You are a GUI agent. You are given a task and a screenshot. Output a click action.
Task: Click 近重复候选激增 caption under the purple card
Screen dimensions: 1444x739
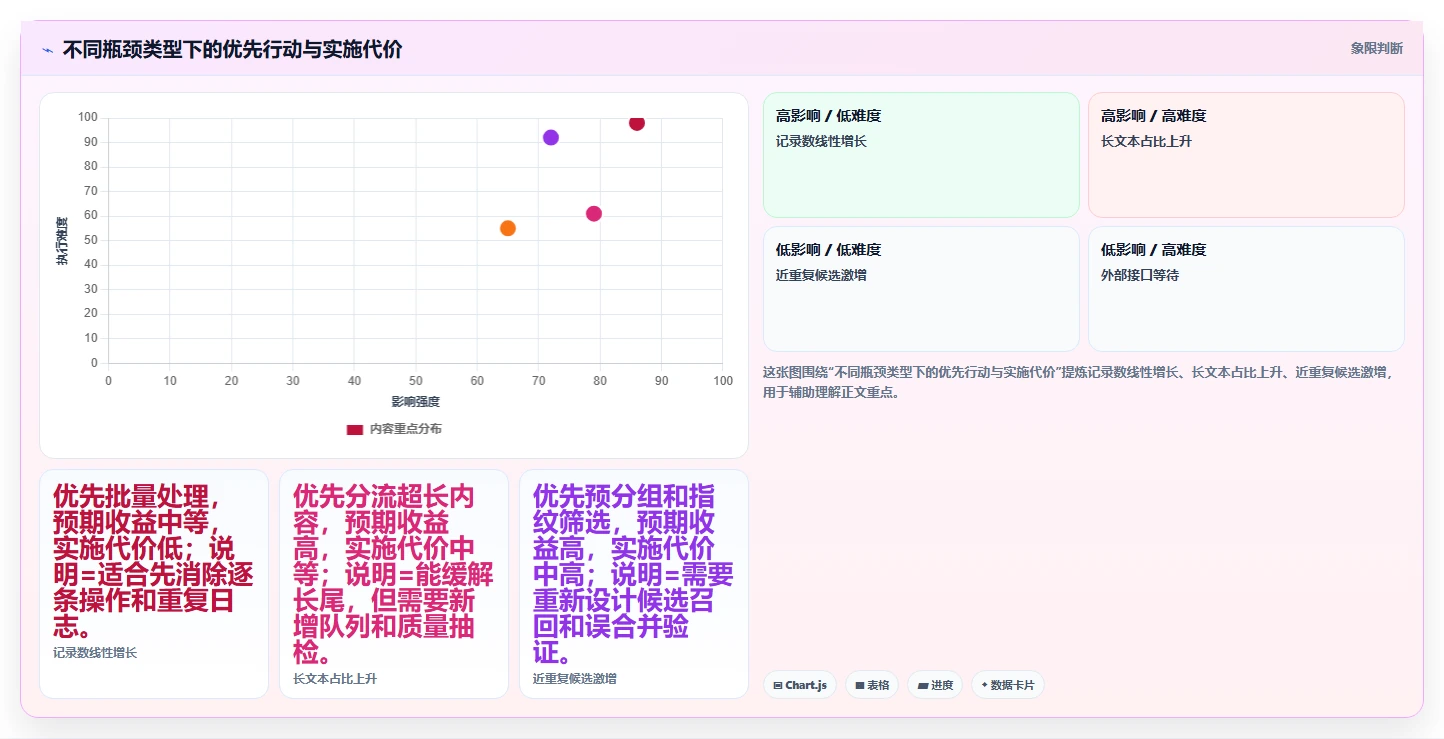(x=575, y=679)
